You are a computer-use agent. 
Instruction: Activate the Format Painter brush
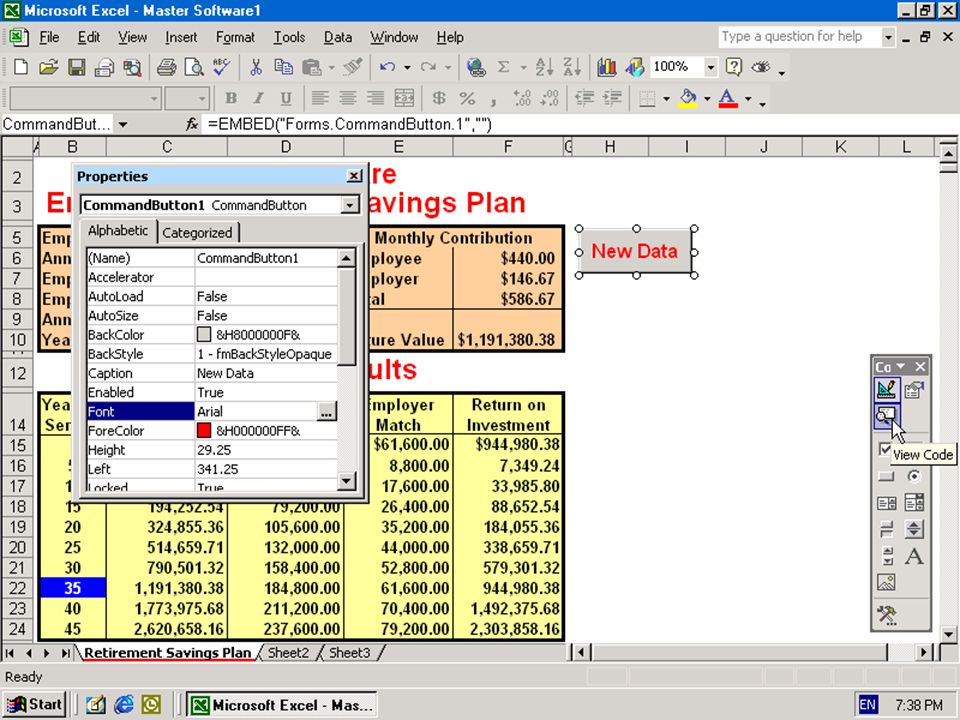tap(353, 67)
